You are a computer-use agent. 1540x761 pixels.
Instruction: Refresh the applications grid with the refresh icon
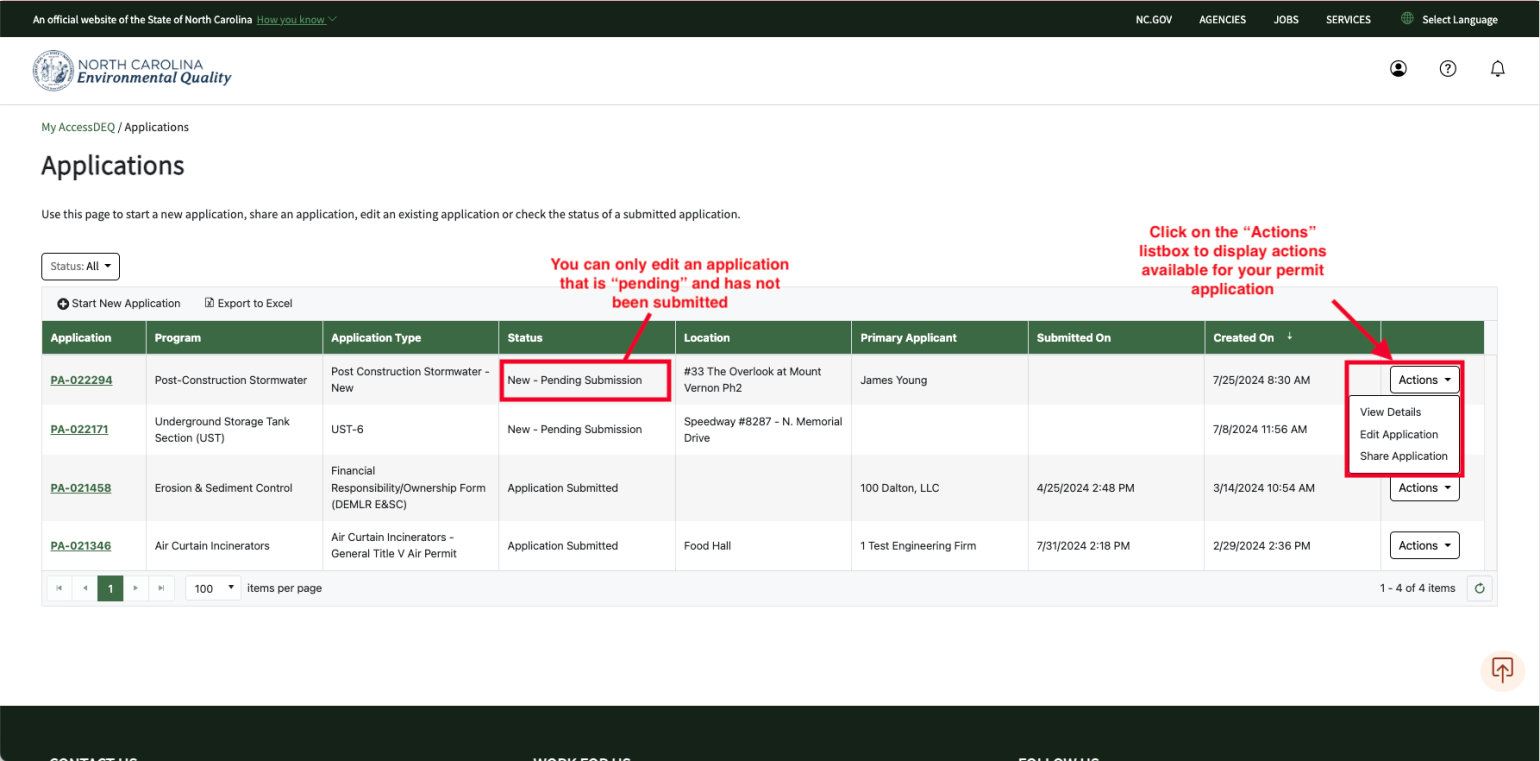[1480, 588]
